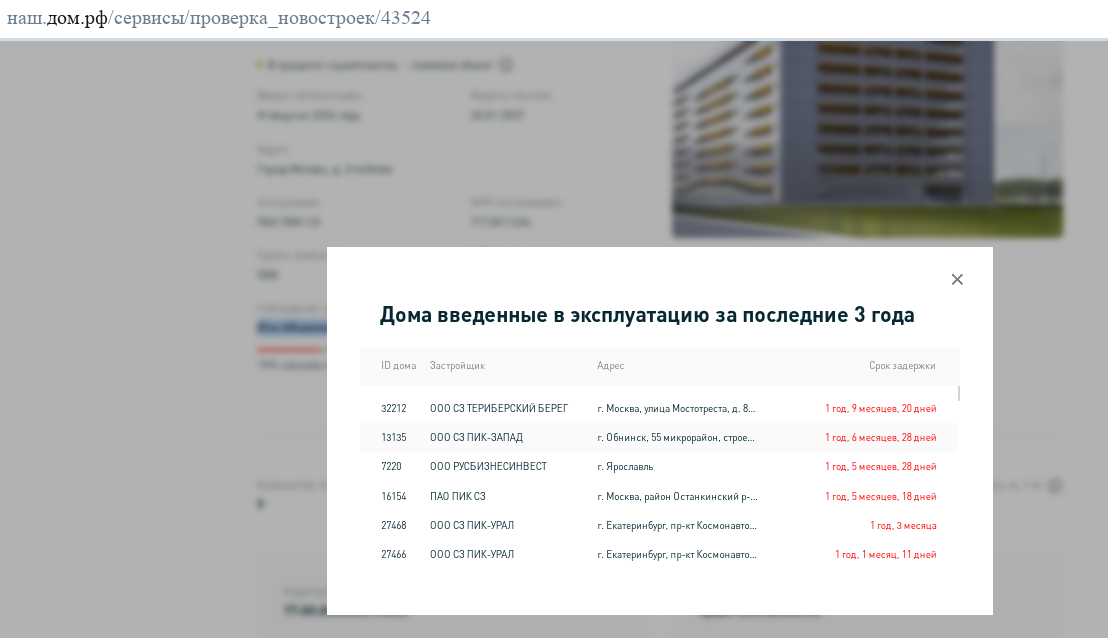Open the building photo at top right
Image resolution: width=1108 pixels, height=638 pixels.
[868, 139]
